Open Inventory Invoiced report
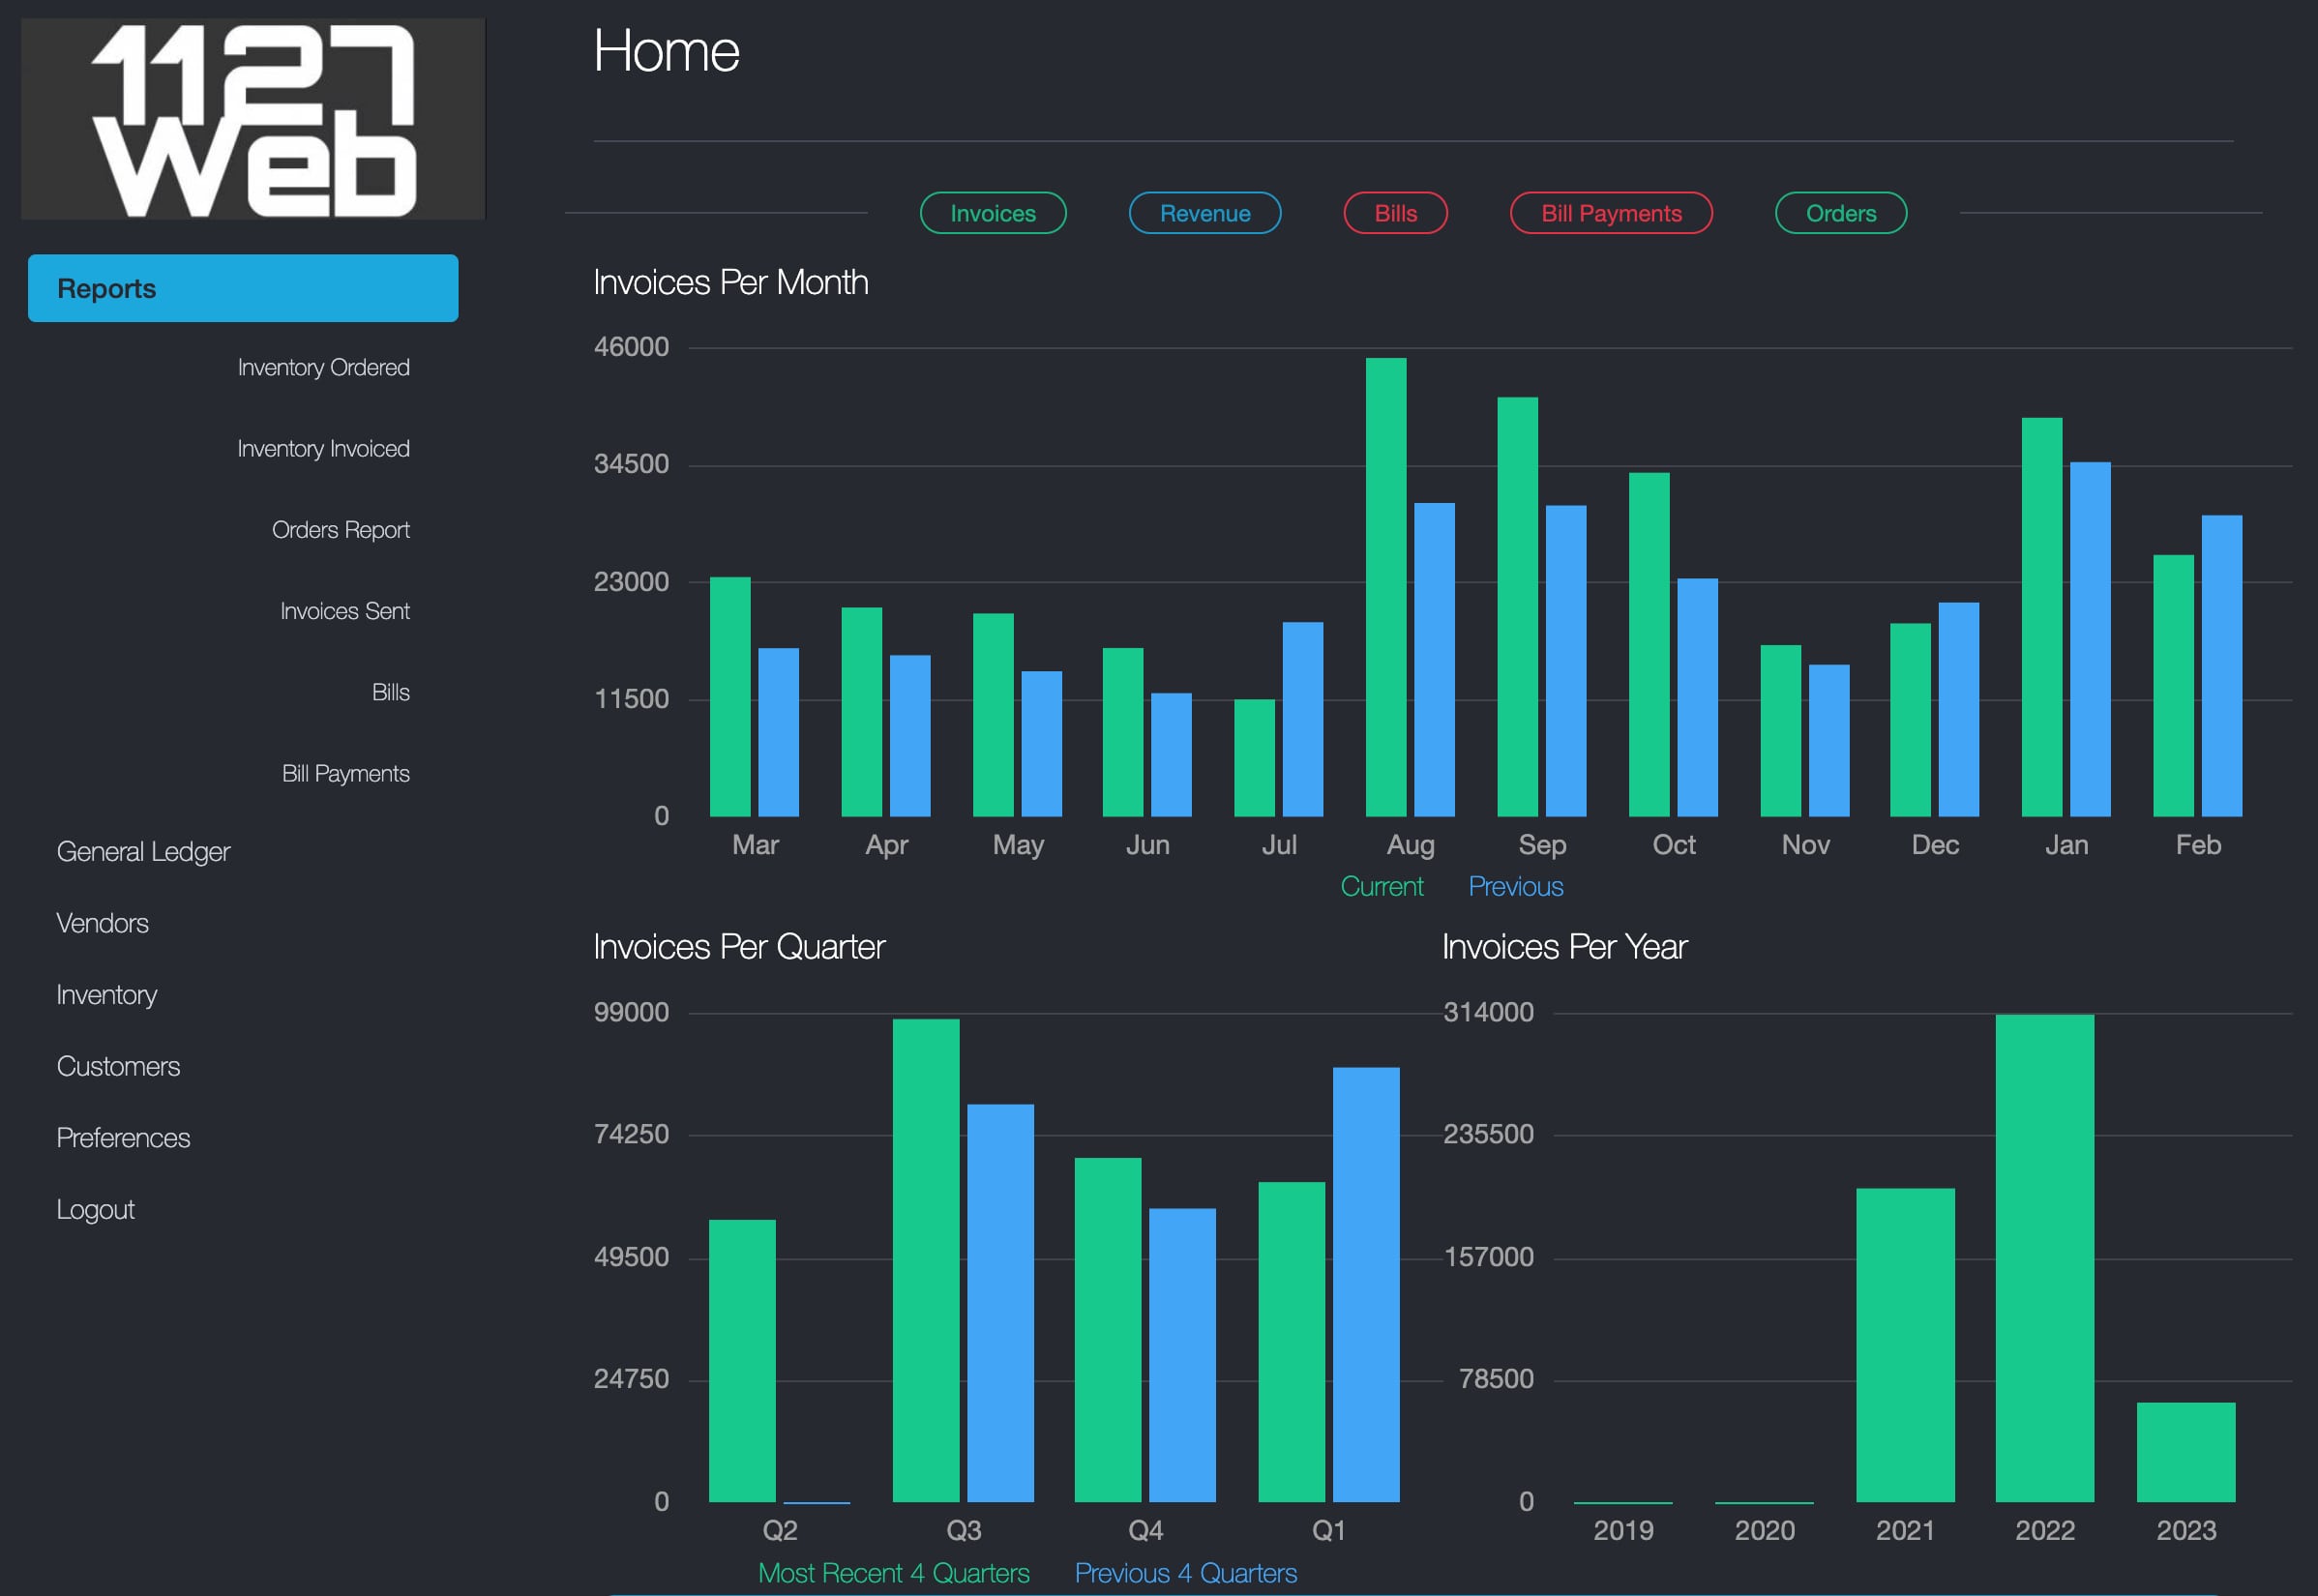This screenshot has width=2318, height=1596. click(x=323, y=448)
